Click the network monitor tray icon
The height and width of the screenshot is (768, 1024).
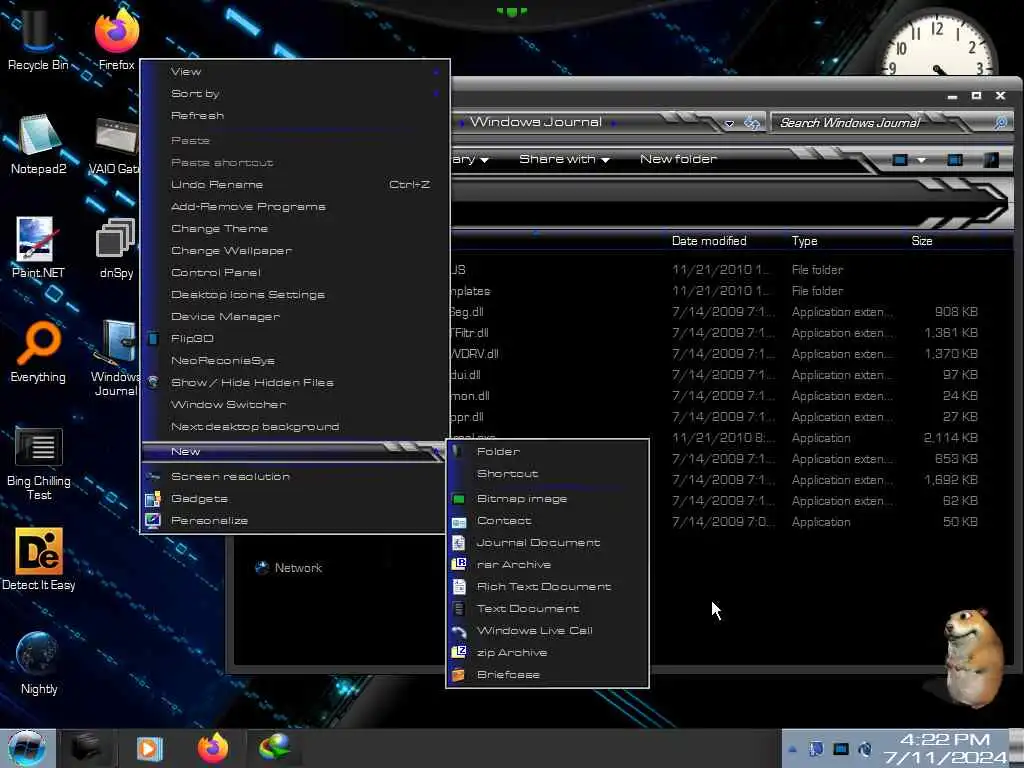840,749
